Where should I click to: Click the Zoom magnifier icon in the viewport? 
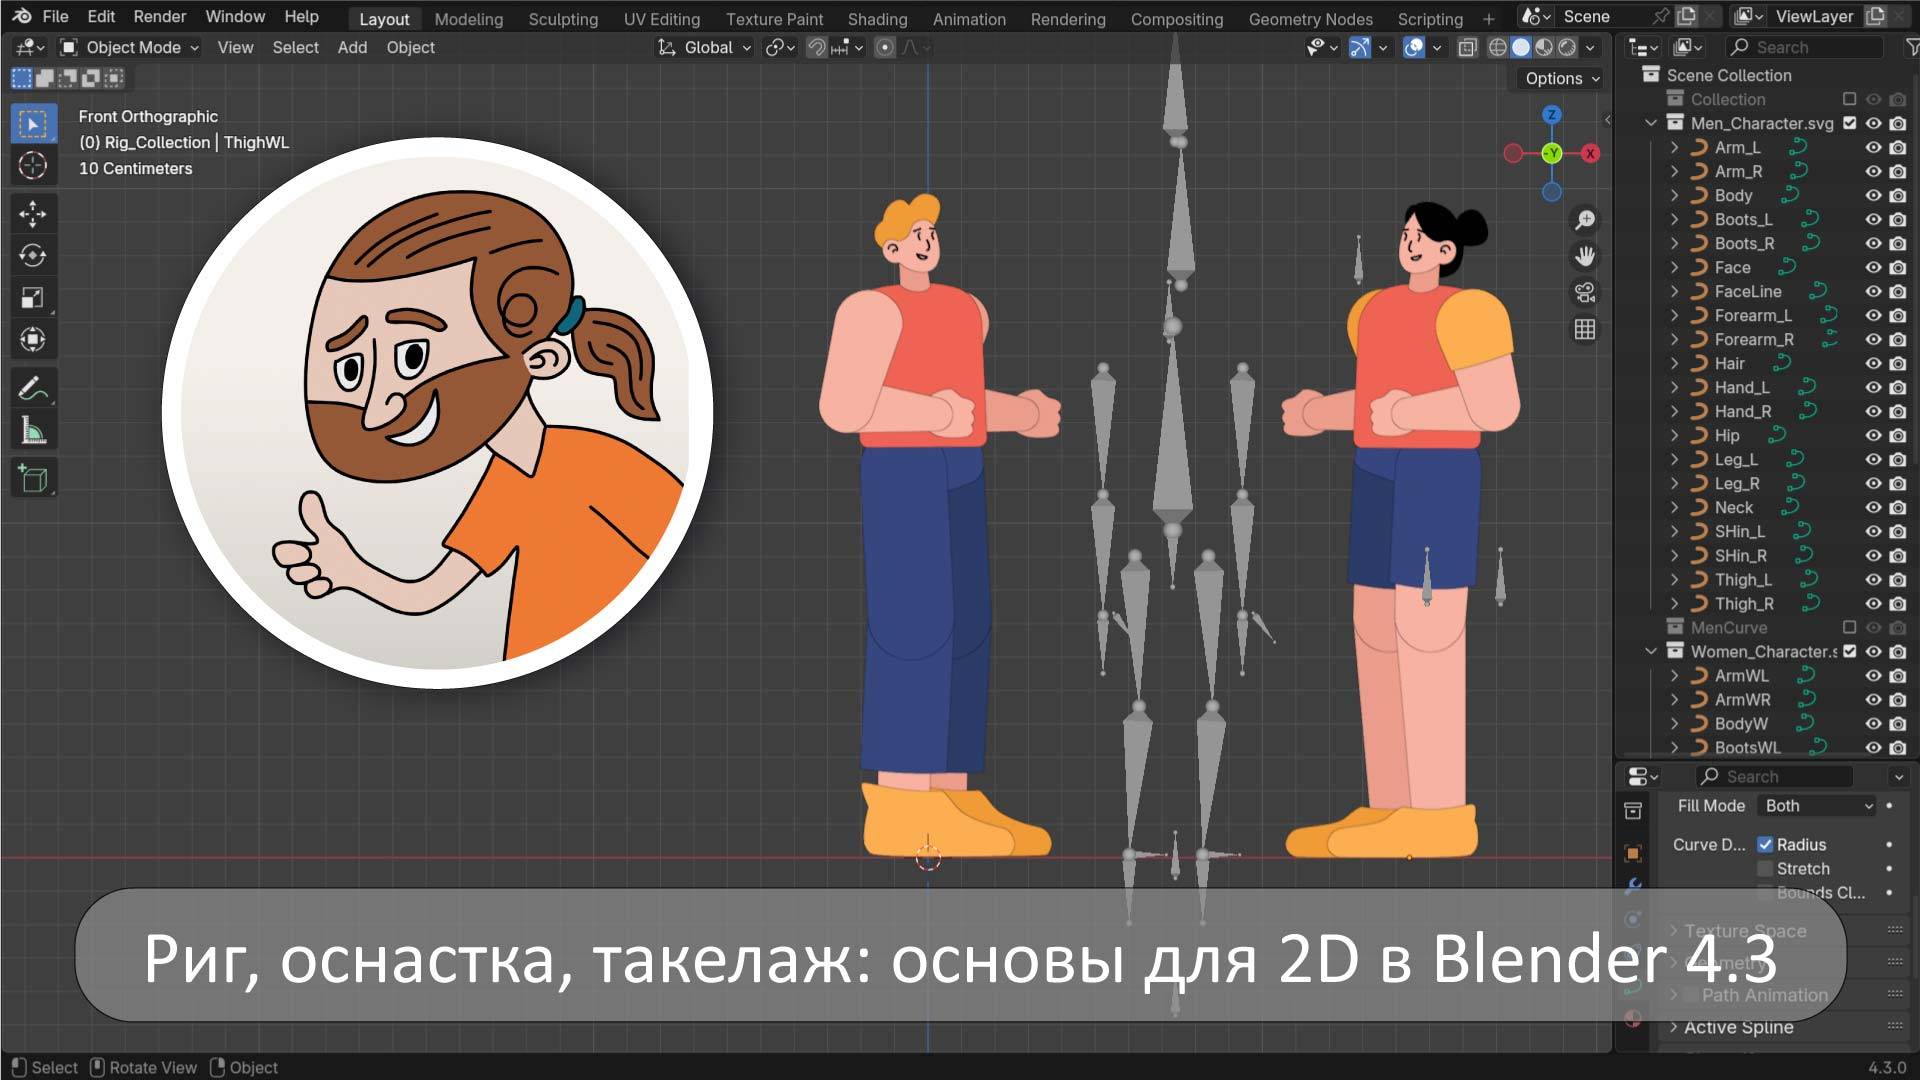1584,219
